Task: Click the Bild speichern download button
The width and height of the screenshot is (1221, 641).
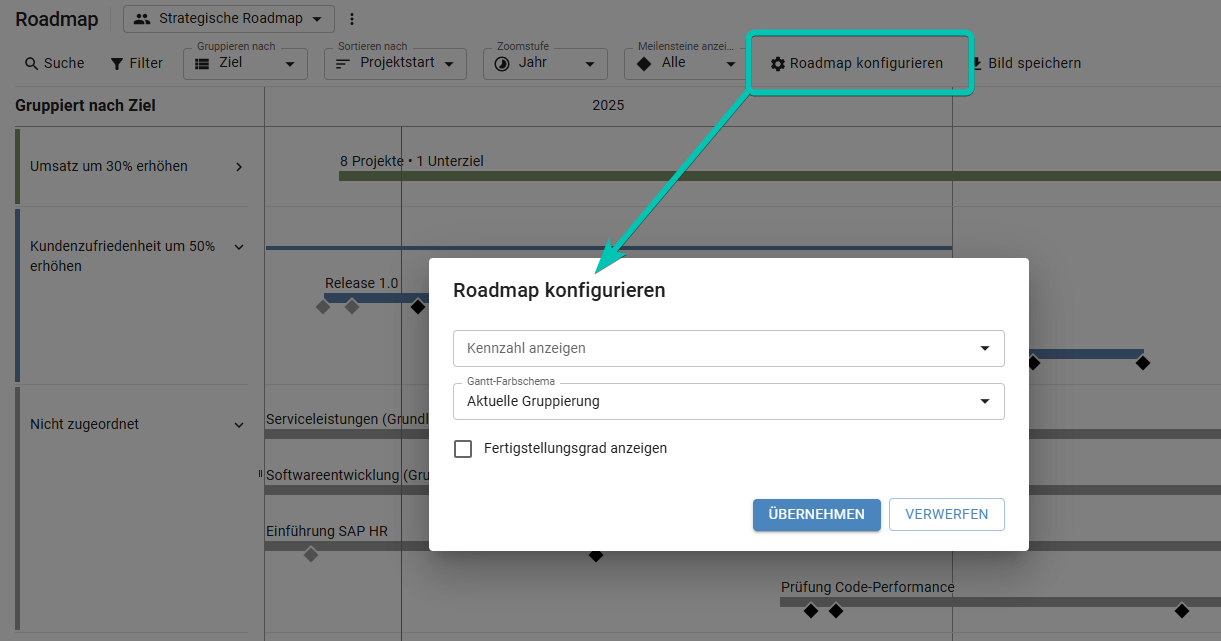Action: (1025, 63)
